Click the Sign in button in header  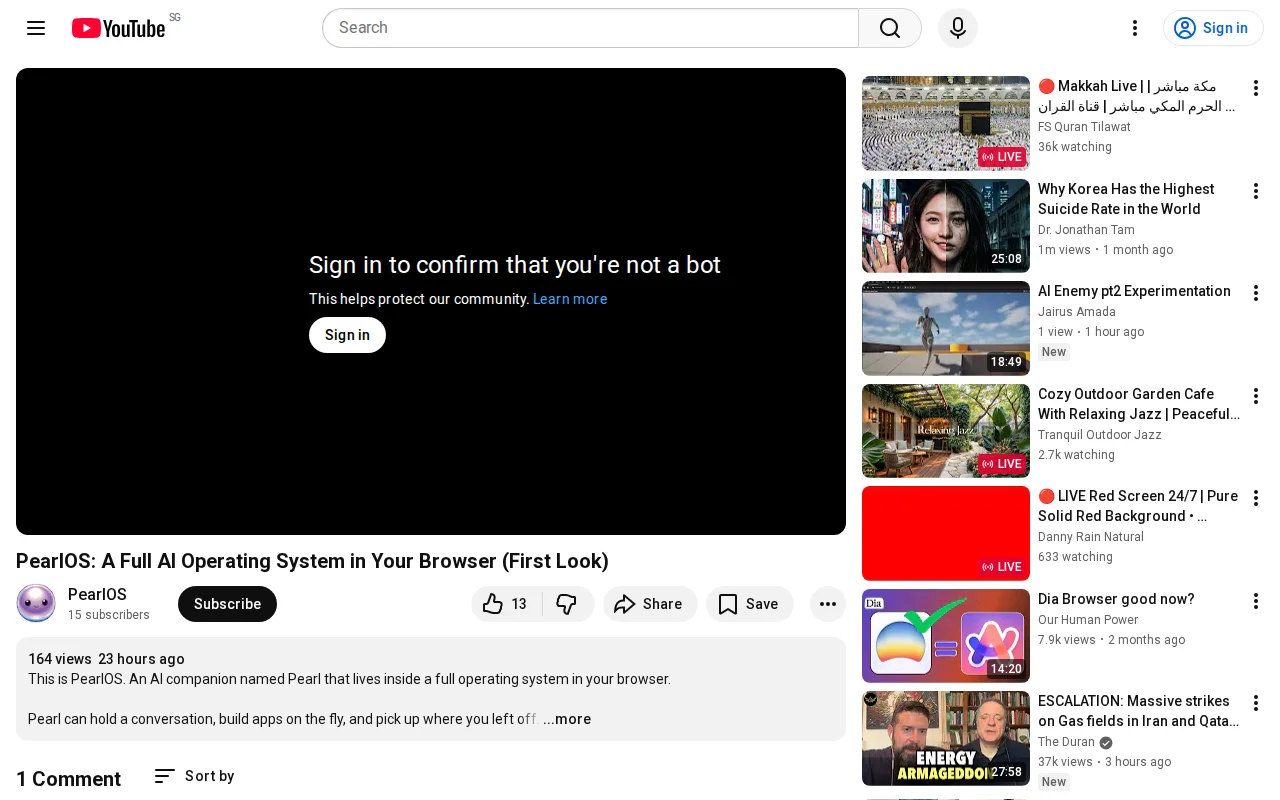point(1213,28)
